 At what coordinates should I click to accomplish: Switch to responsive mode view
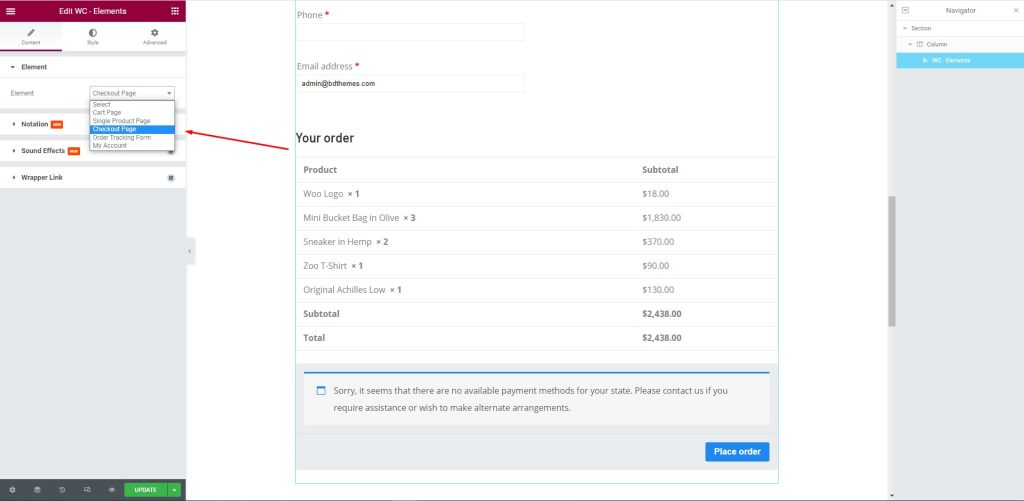coord(87,490)
